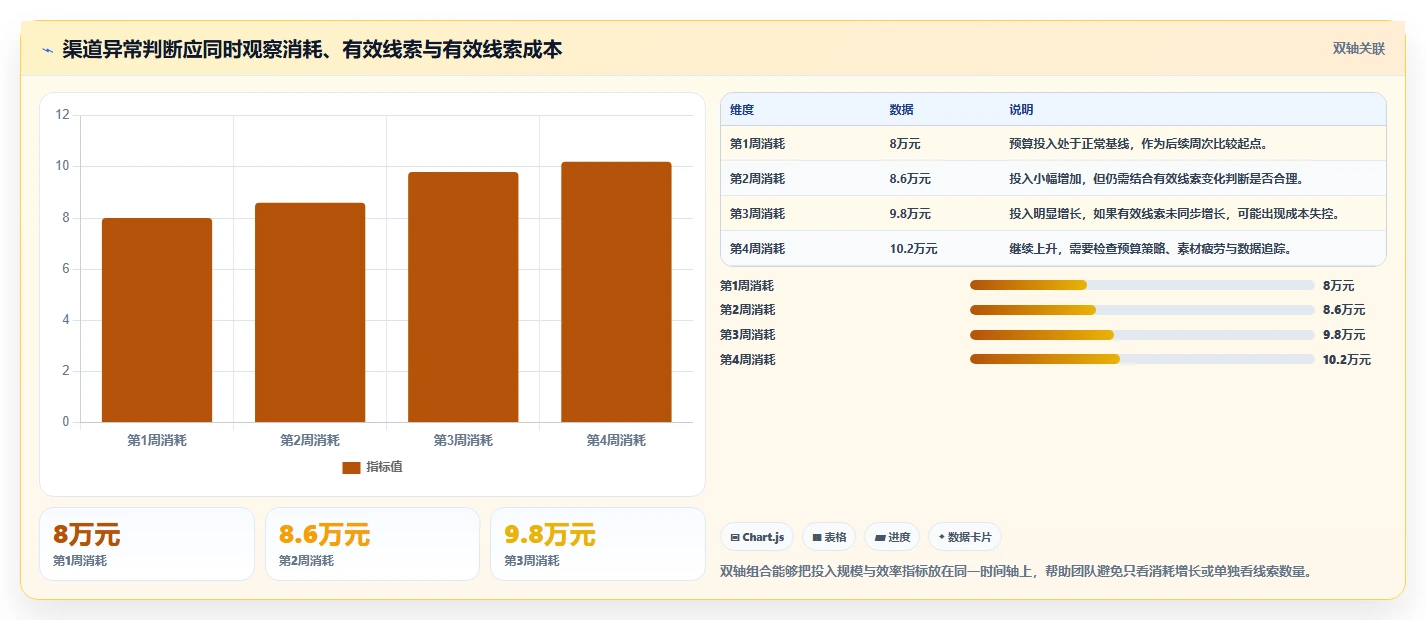Click the 数据卡片 tag chip
Screen dimensions: 1426x620
(x=965, y=537)
